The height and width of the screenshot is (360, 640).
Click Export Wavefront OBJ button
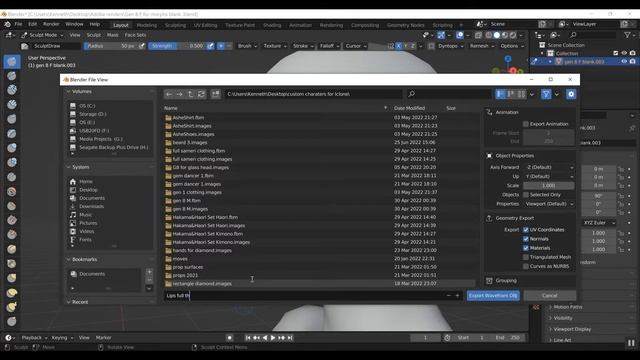493,296
